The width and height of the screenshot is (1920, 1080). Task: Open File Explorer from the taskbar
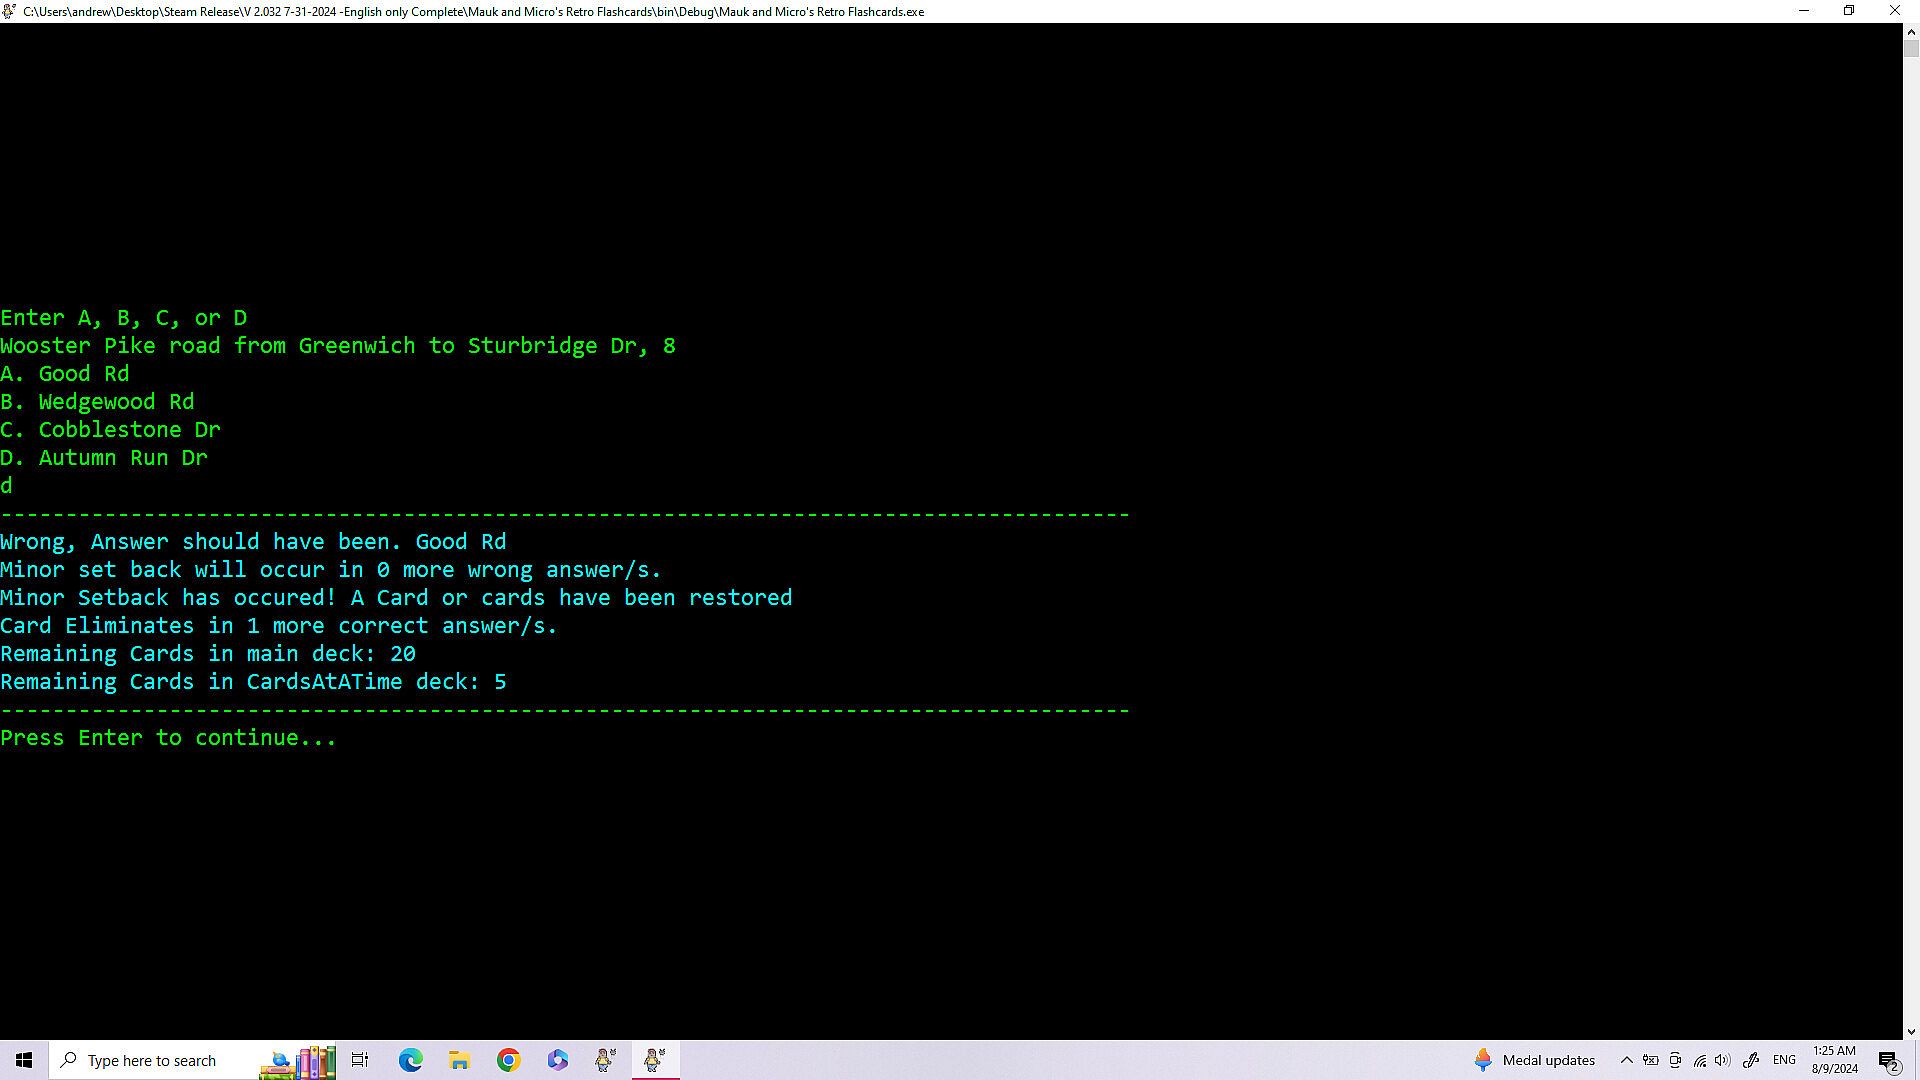[x=459, y=1060]
